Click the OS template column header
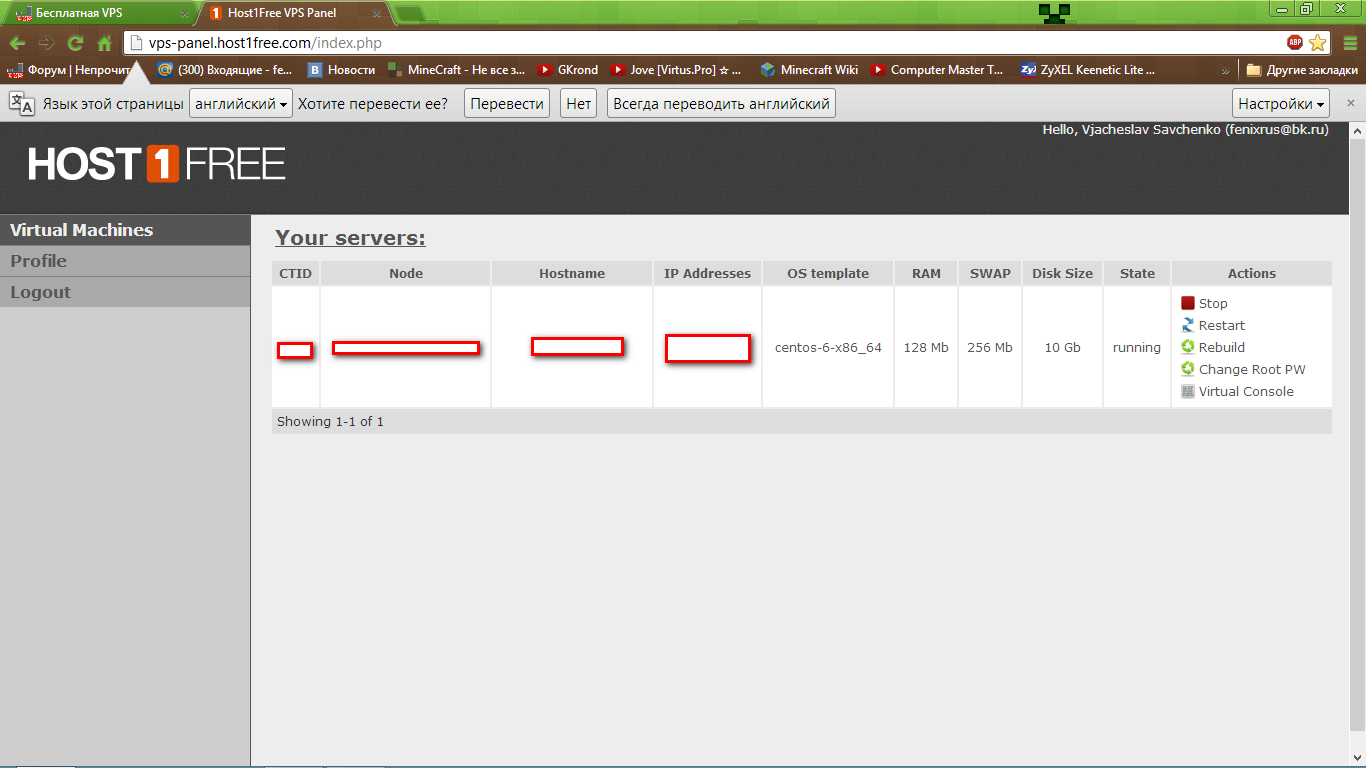This screenshot has width=1366, height=768. coord(828,273)
